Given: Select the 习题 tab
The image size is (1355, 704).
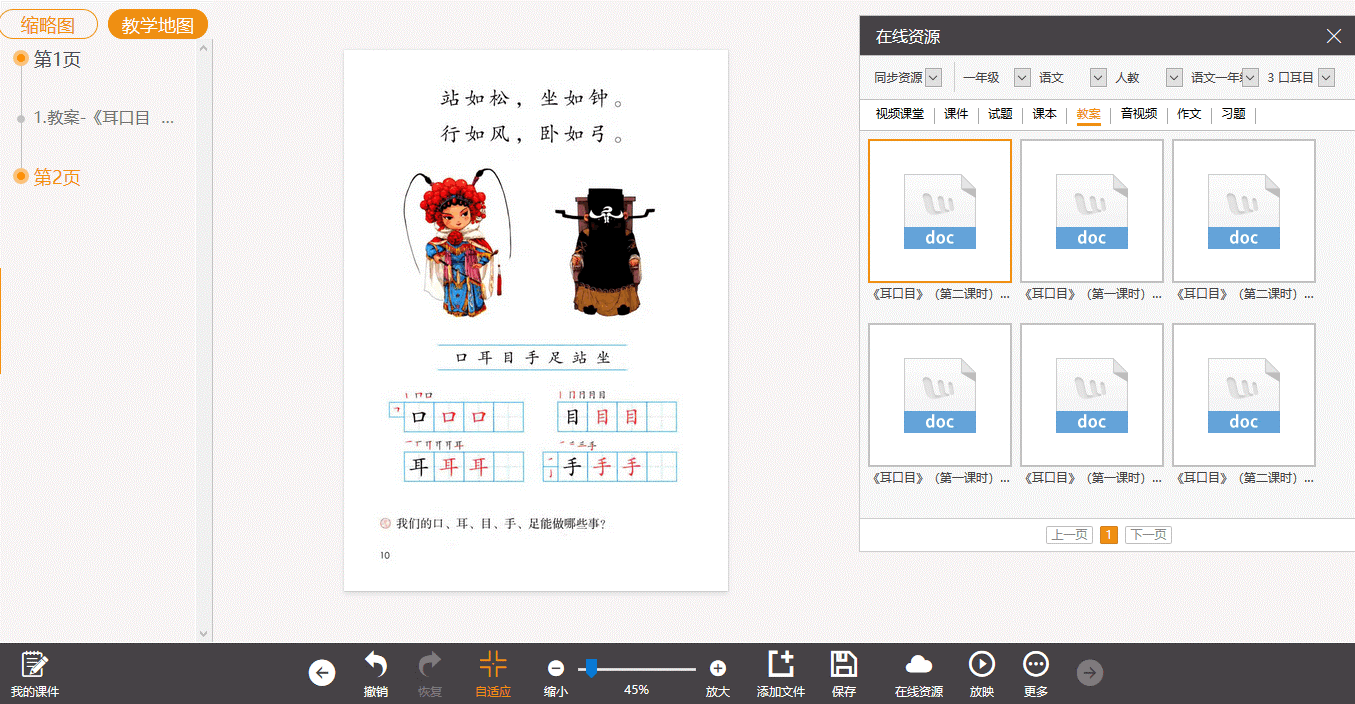Looking at the screenshot, I should [x=1233, y=114].
